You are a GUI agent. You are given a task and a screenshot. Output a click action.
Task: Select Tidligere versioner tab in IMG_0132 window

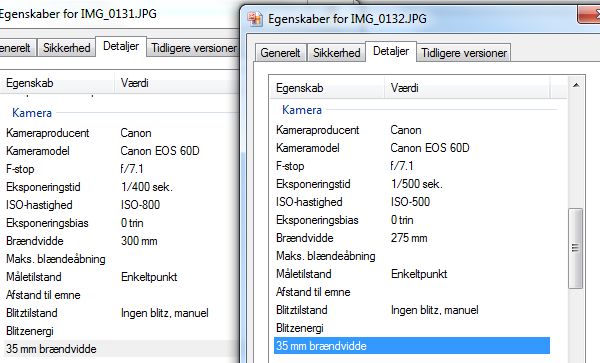(464, 53)
